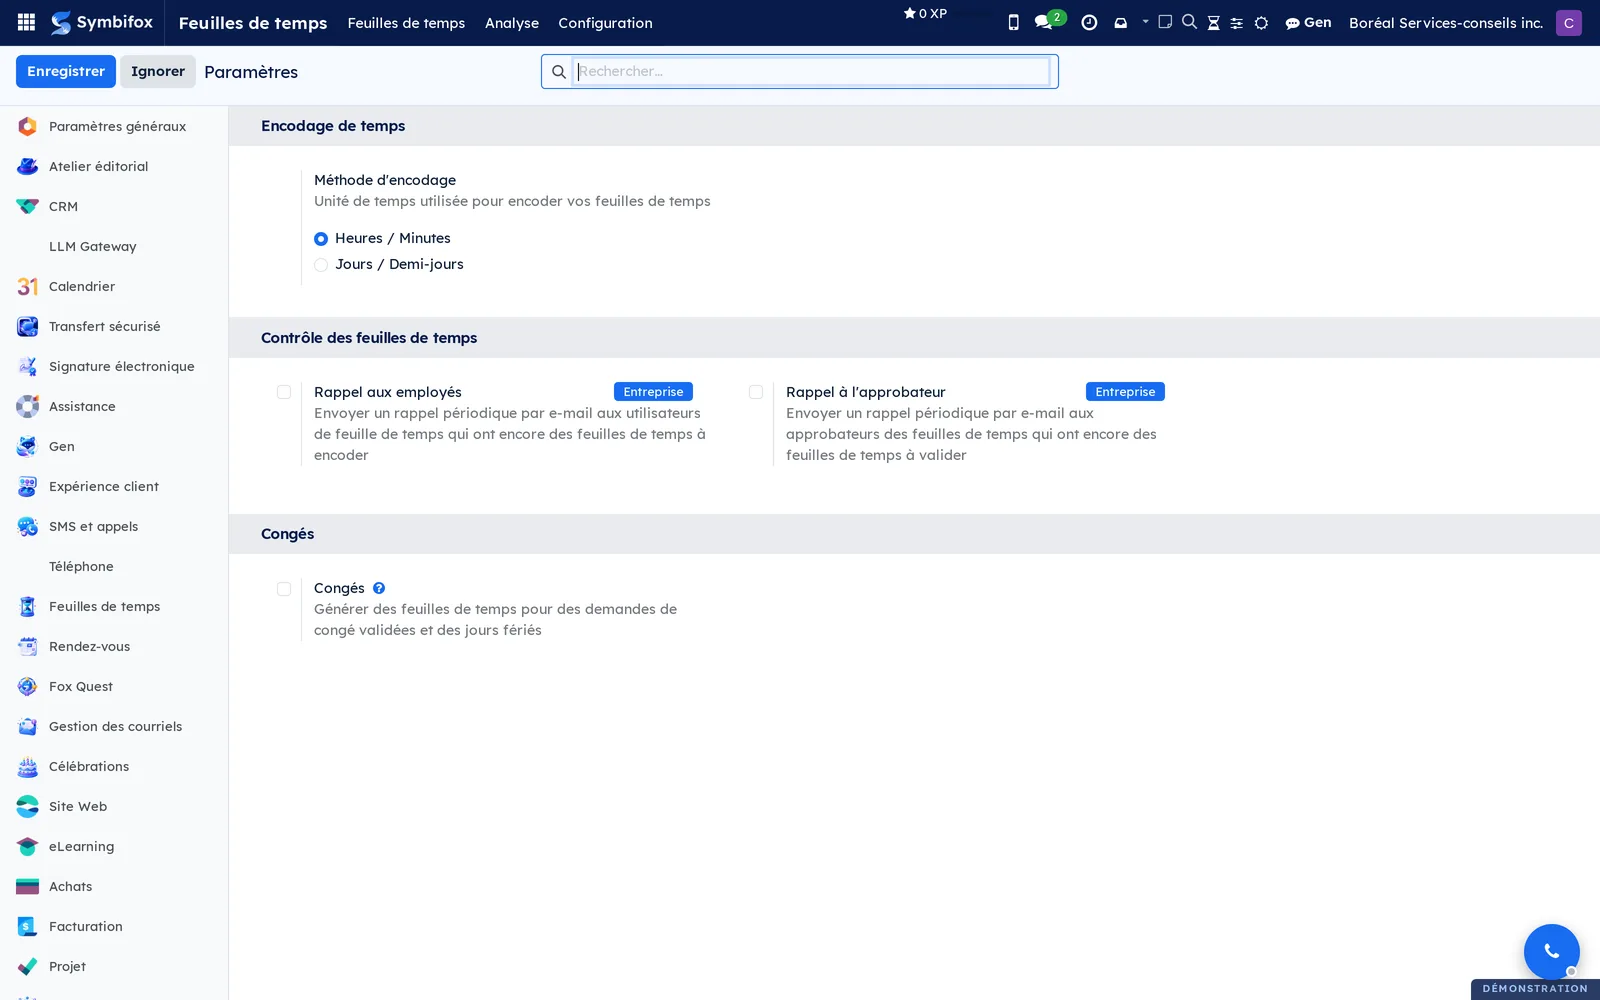Select CRM icon in sidebar
Image resolution: width=1600 pixels, height=1000 pixels.
click(27, 206)
